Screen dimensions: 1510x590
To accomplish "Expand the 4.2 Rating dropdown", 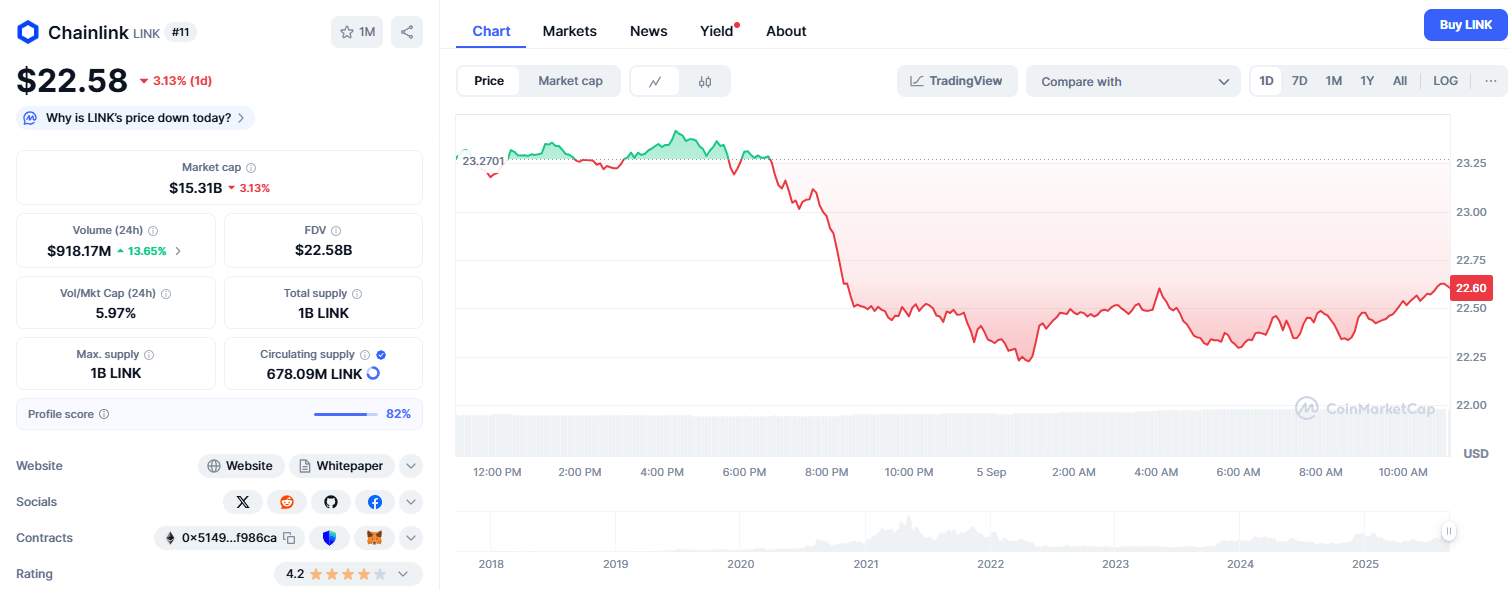I will (348, 574).
